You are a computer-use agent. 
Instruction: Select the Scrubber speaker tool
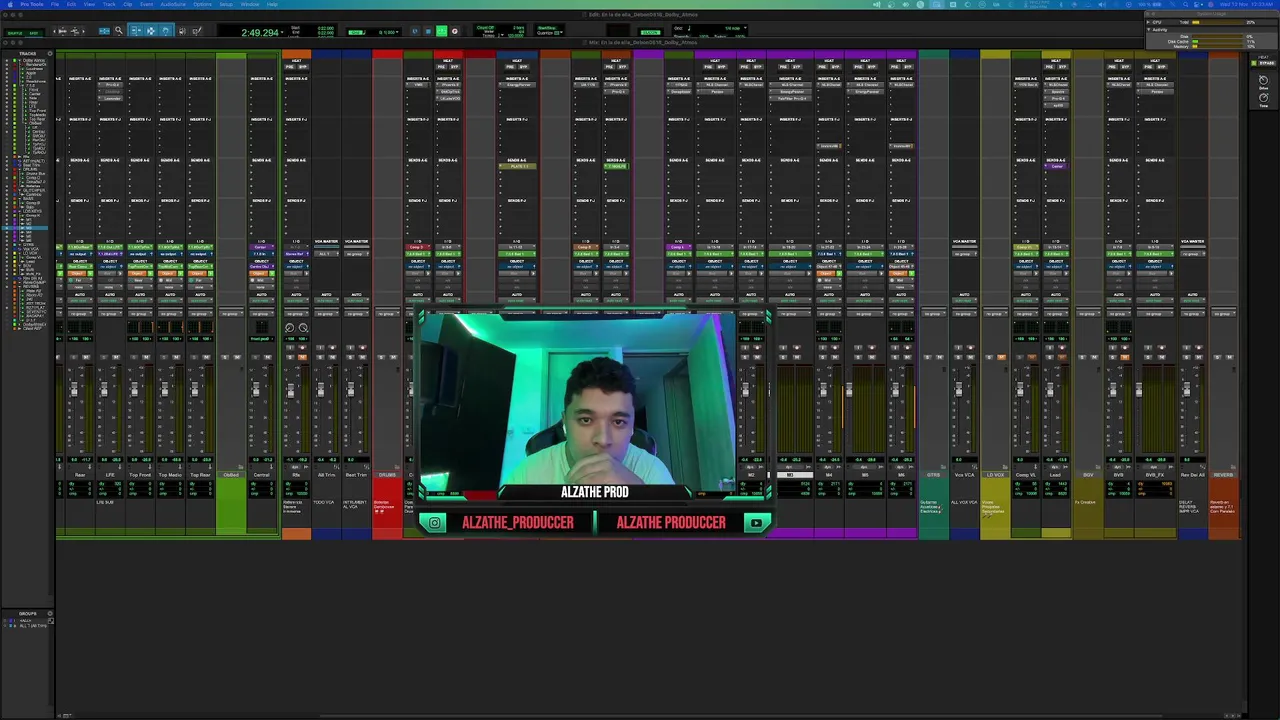[181, 31]
